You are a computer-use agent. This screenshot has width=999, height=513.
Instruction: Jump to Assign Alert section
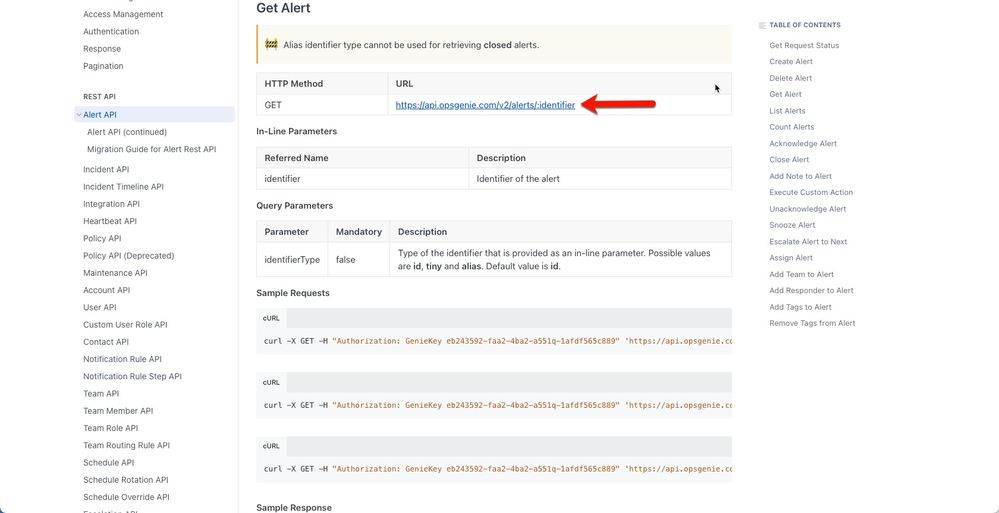coord(791,258)
